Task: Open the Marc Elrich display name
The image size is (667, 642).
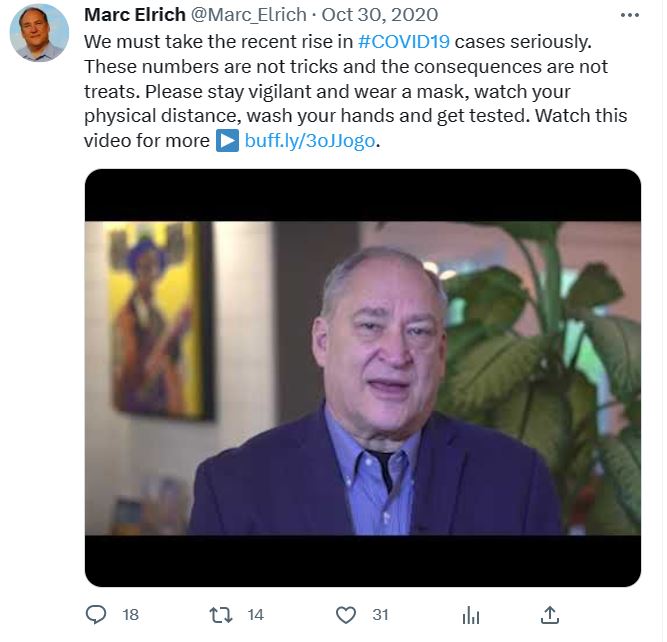Action: (x=136, y=15)
